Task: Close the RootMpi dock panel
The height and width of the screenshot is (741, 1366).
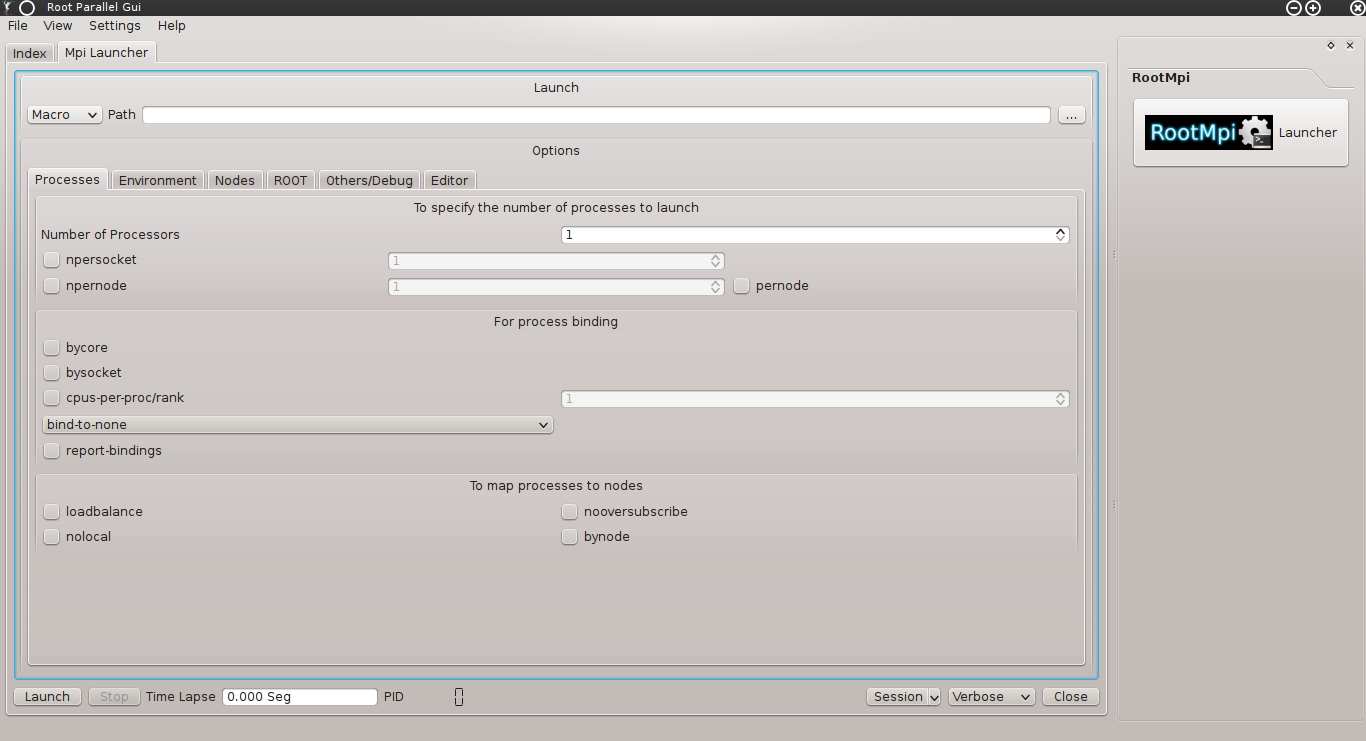Action: (1350, 46)
